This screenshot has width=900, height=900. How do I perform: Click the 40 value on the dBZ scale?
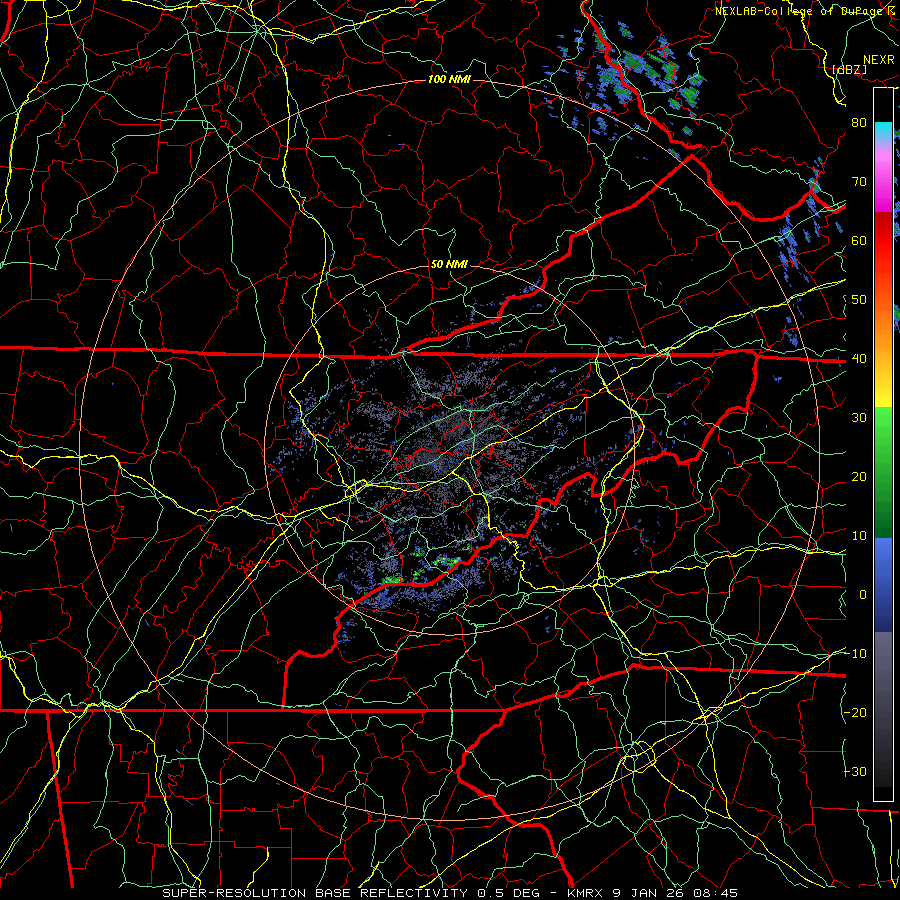coord(859,359)
